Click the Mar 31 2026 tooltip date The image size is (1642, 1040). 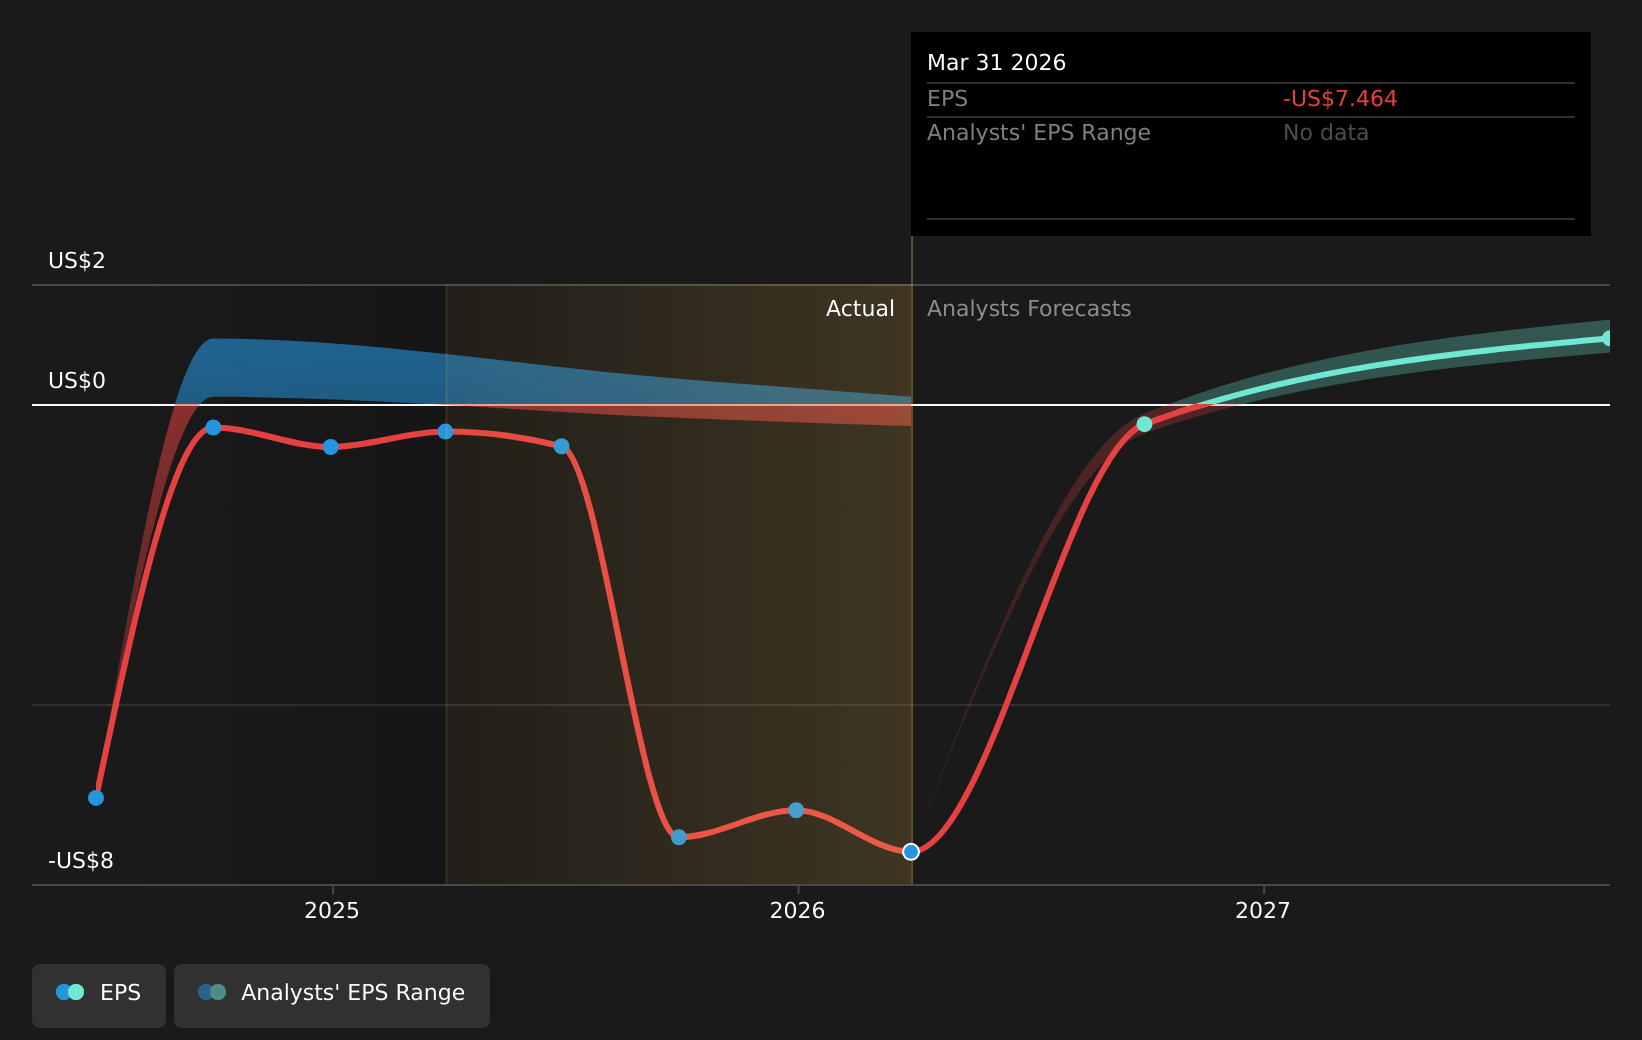tap(996, 63)
